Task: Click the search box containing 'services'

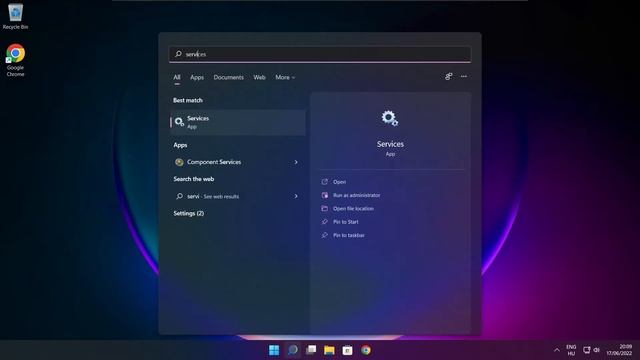Action: pyautogui.click(x=320, y=54)
